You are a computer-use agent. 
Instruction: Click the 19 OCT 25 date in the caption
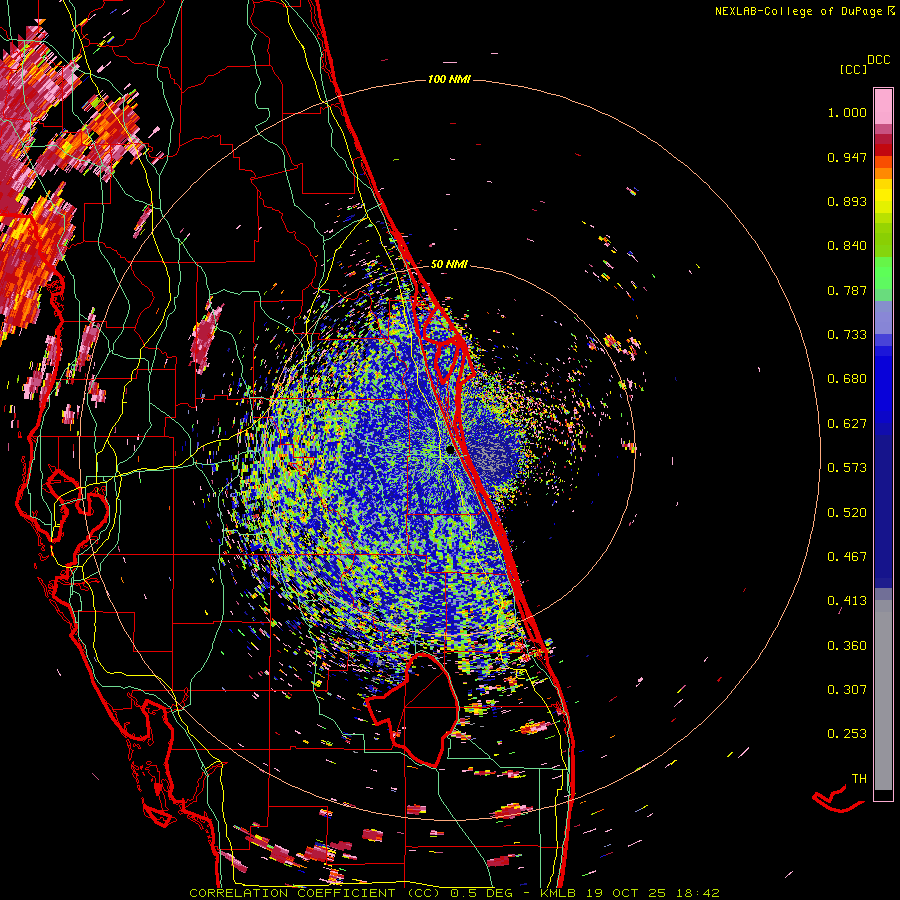point(626,893)
